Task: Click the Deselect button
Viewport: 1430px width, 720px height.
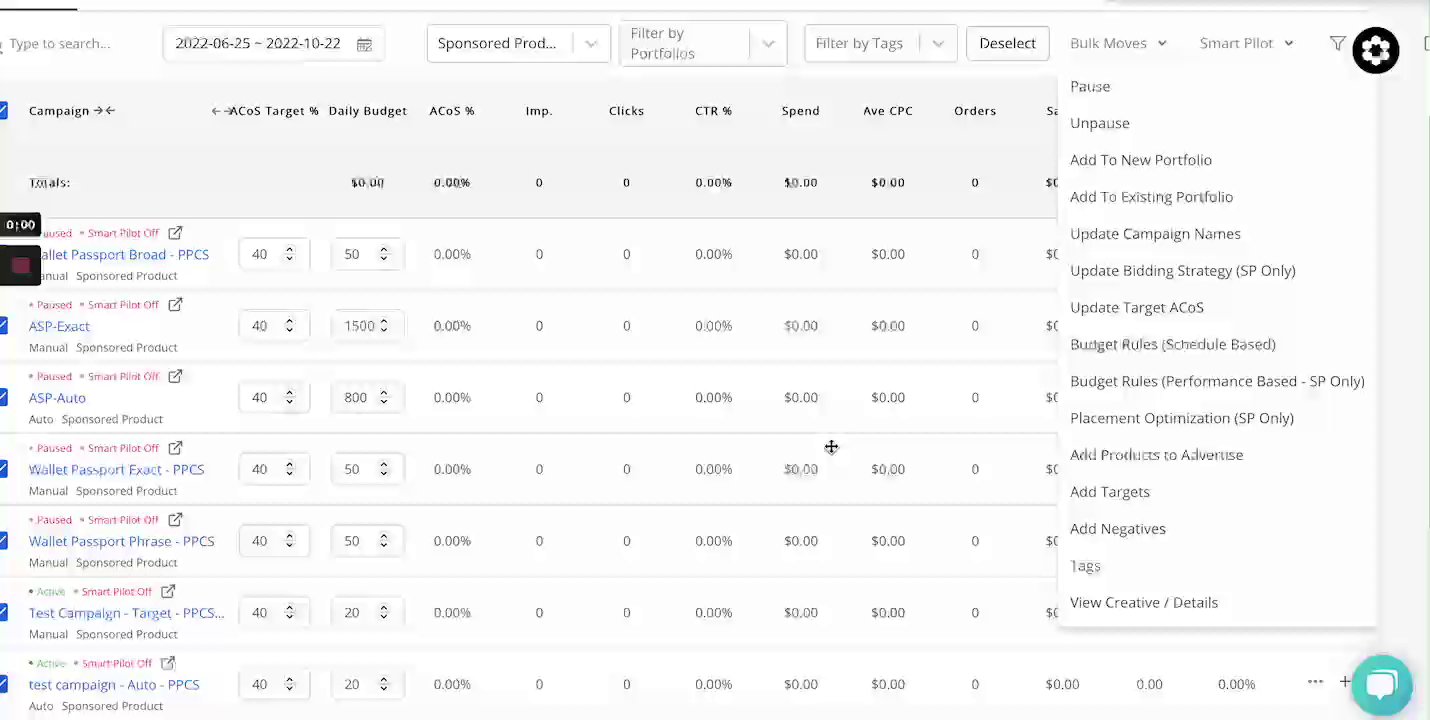Action: 1007,43
